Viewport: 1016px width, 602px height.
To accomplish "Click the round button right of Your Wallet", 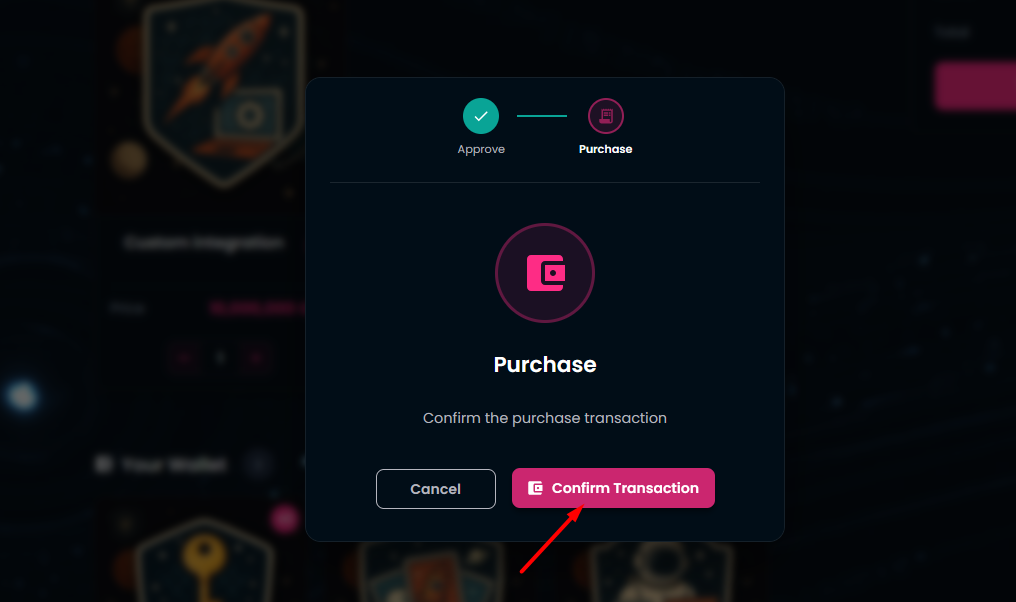I will click(x=259, y=463).
